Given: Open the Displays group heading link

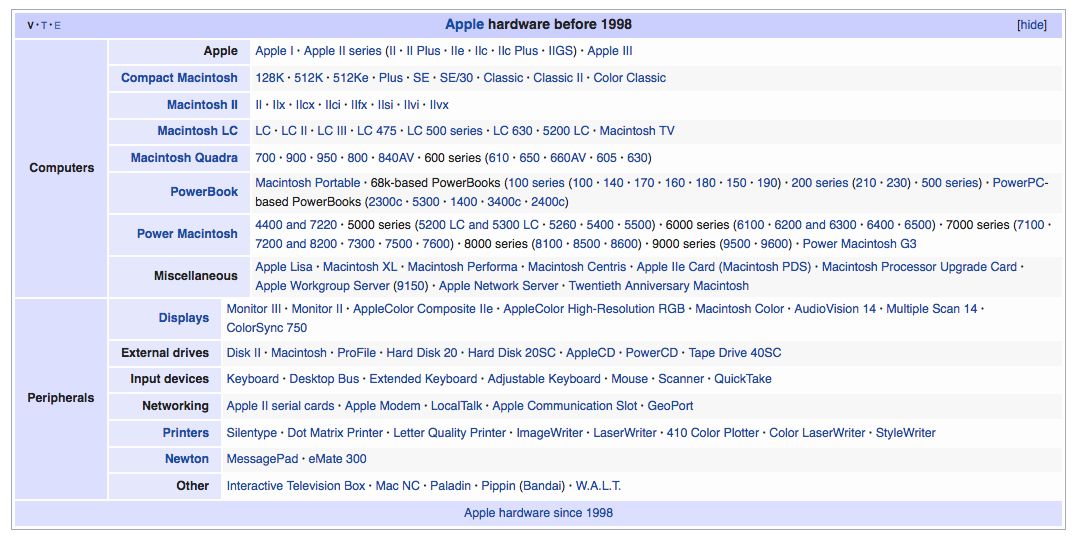Looking at the screenshot, I should [184, 318].
